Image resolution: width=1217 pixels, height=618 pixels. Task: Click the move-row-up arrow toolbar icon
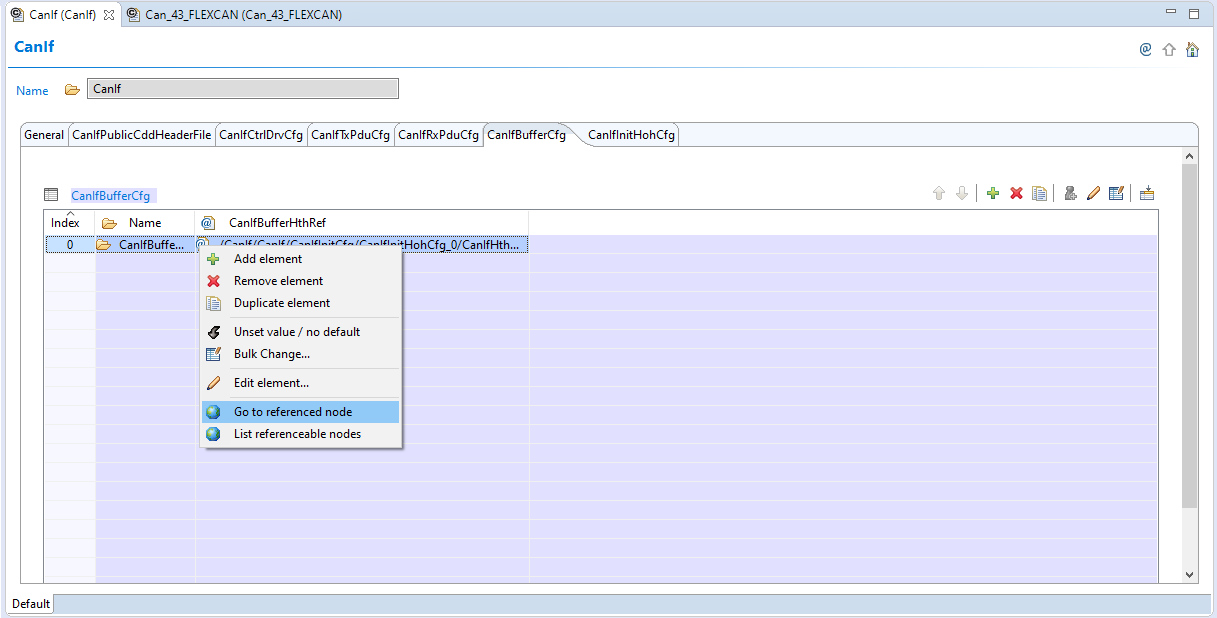(939, 192)
